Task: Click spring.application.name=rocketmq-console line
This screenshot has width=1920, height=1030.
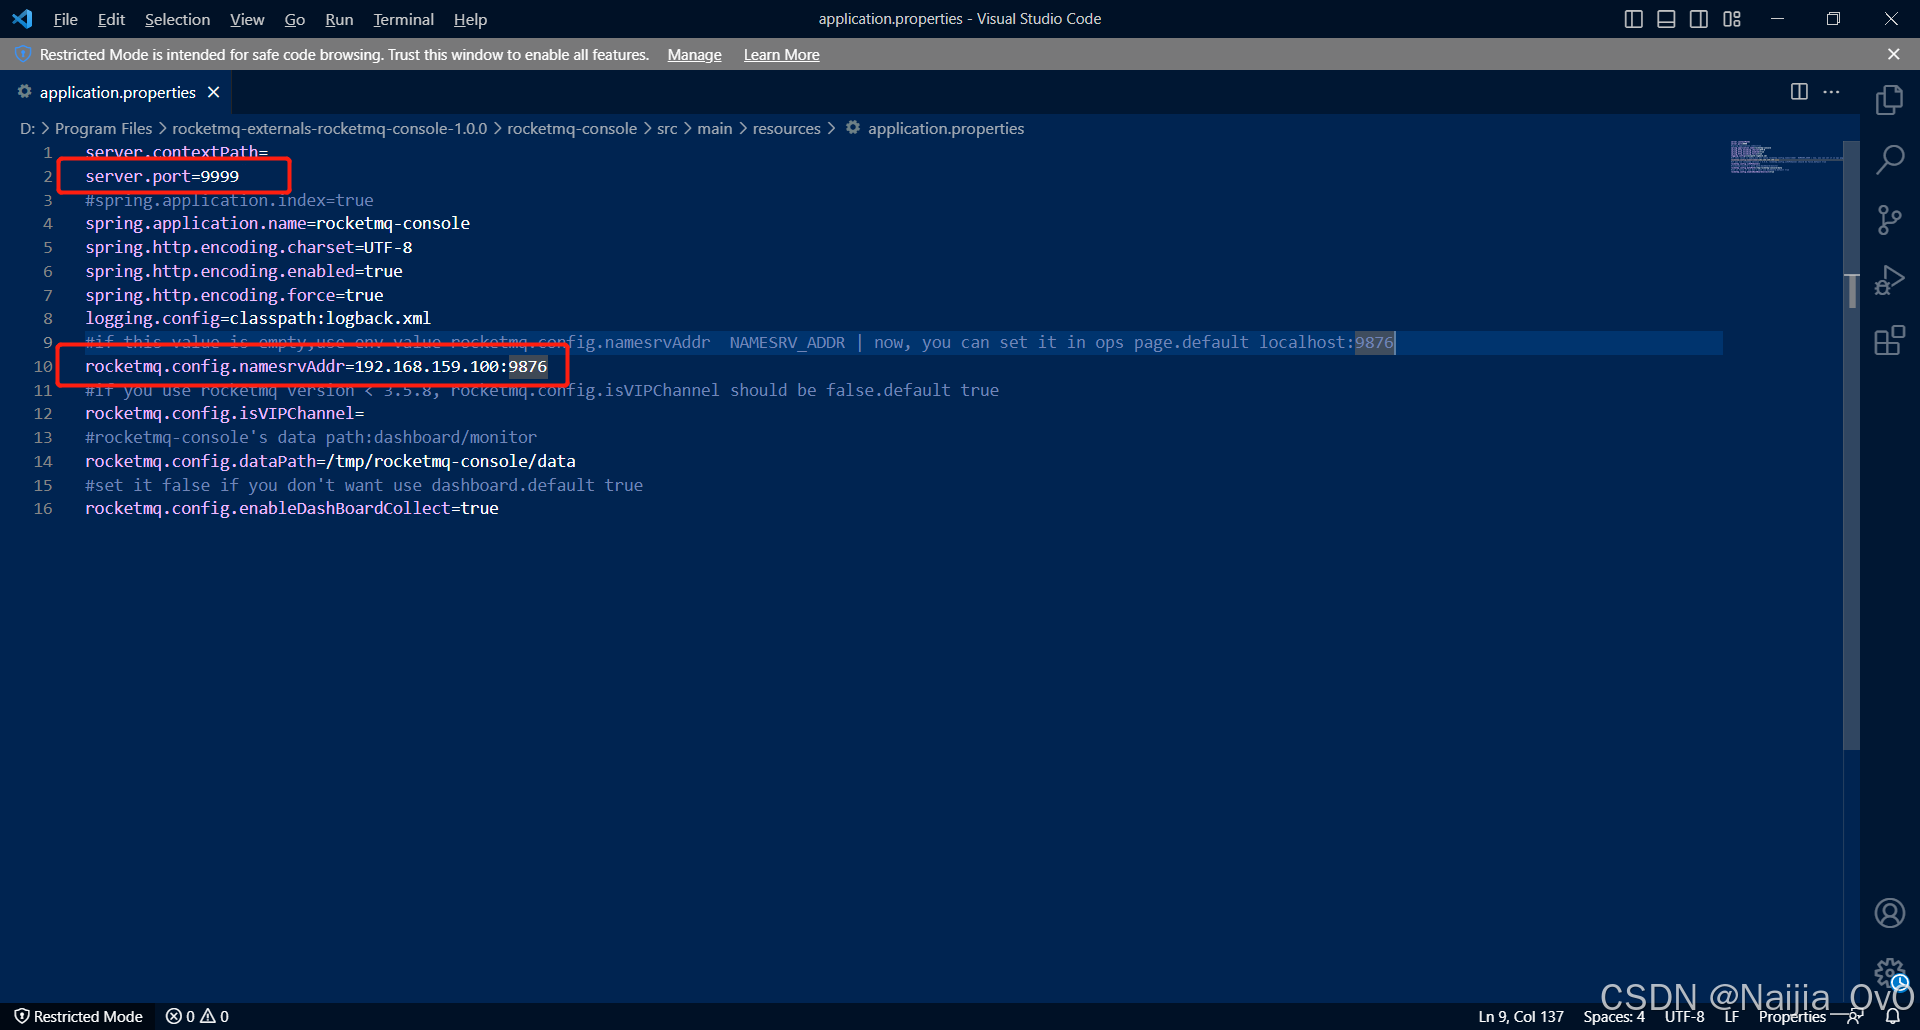Action: click(277, 223)
